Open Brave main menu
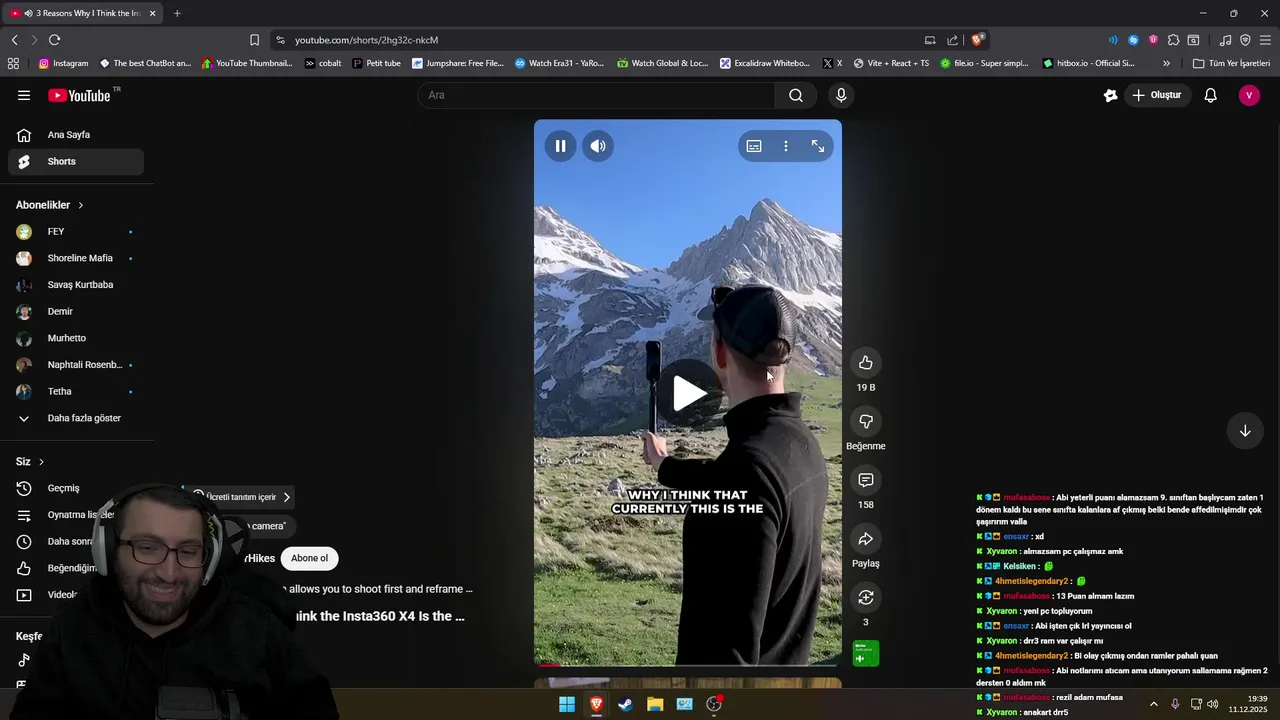The height and width of the screenshot is (720, 1280). tap(1266, 40)
